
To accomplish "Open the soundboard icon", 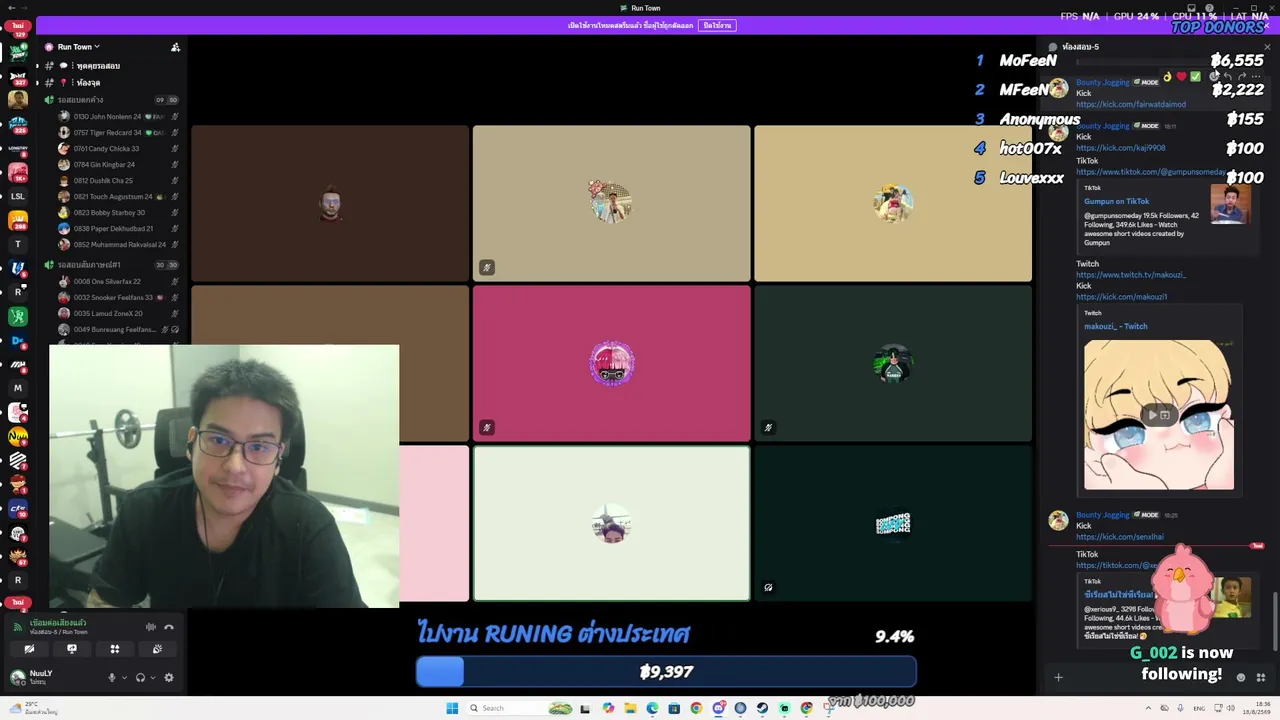I will (x=157, y=649).
